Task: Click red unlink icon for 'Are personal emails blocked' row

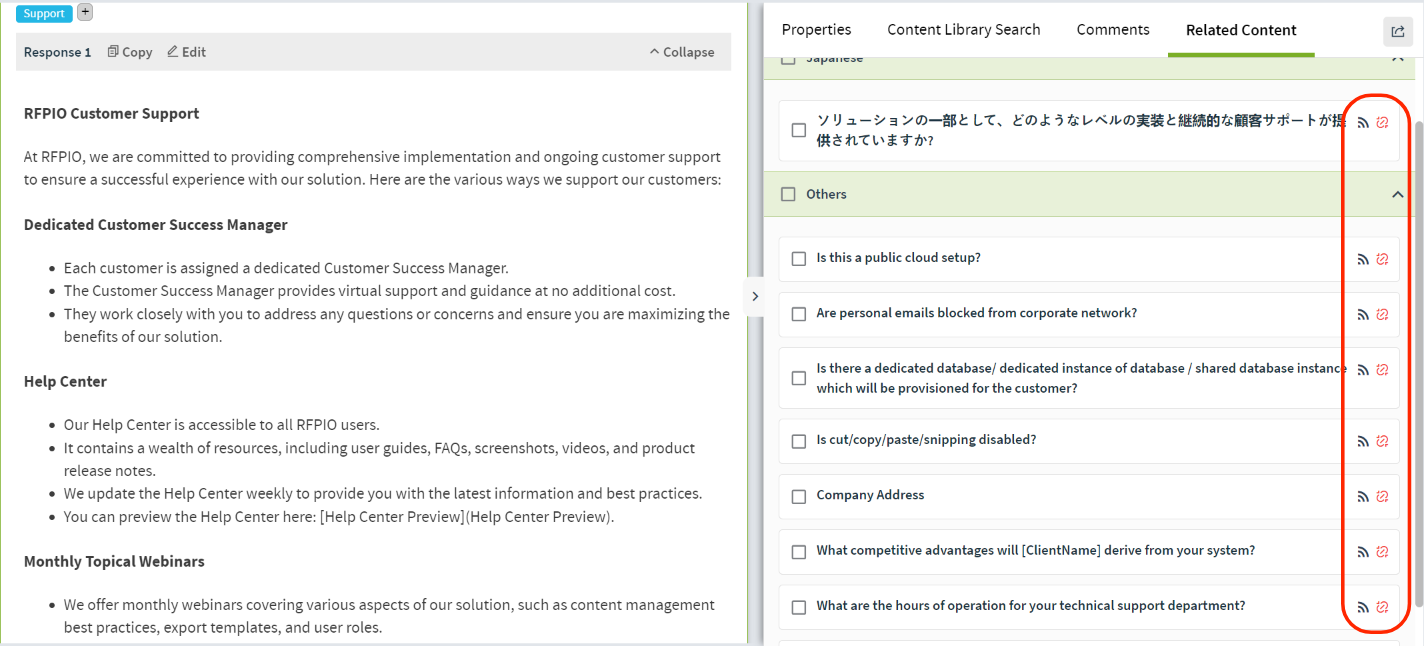Action: pos(1383,314)
